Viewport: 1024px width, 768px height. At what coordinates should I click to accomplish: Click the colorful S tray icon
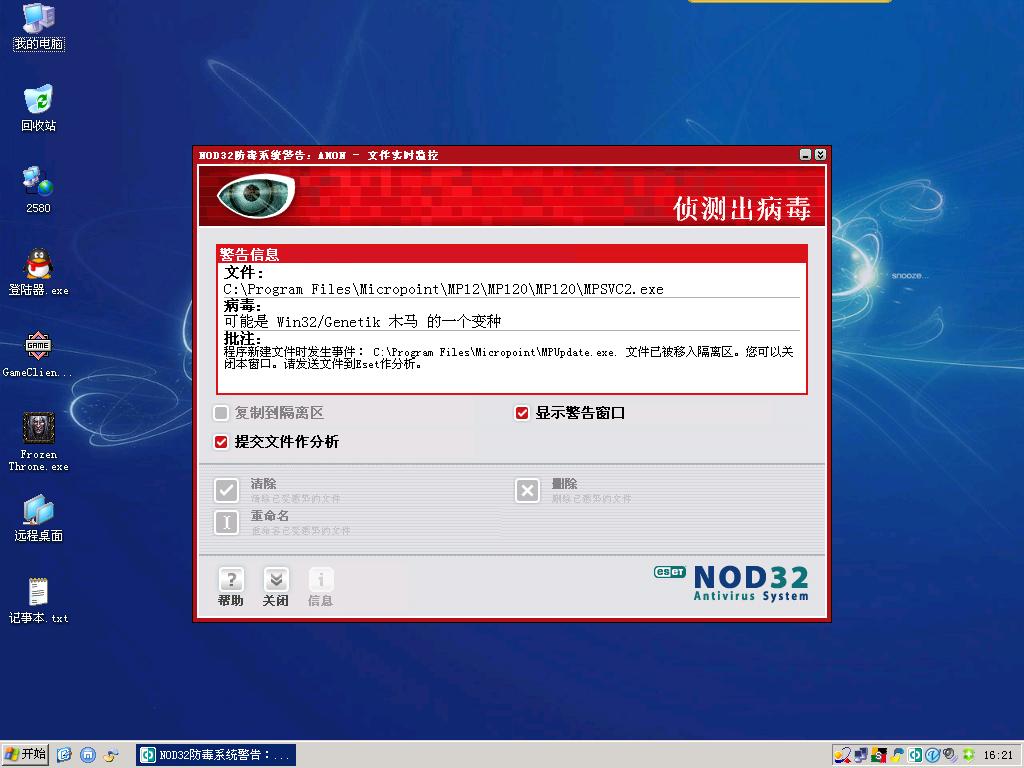point(880,755)
